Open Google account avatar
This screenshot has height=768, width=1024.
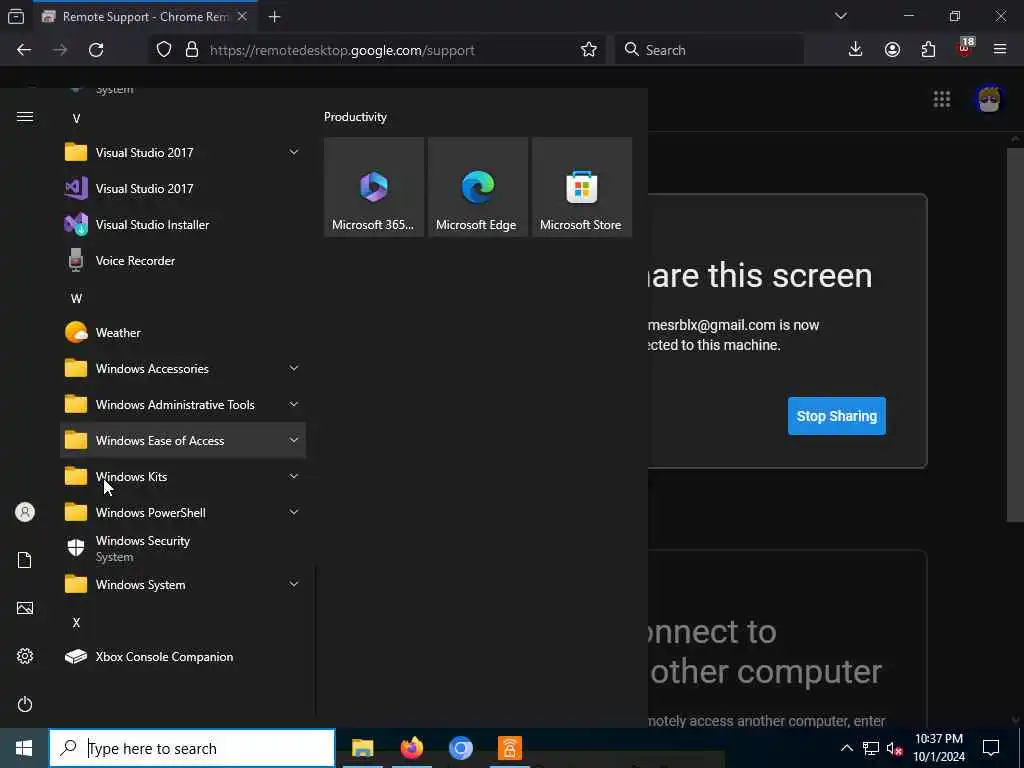[x=989, y=99]
